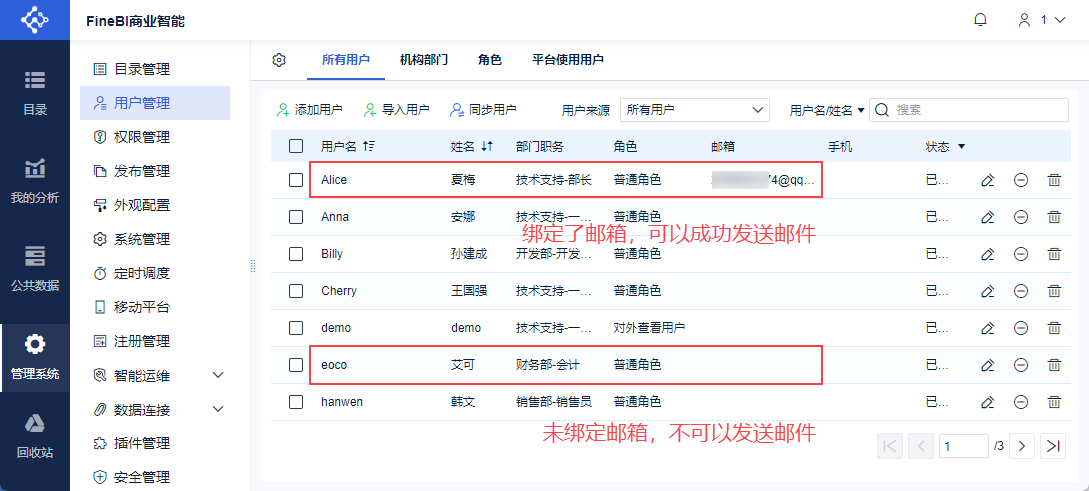The height and width of the screenshot is (491, 1089).
Task: Check the box for user Cherry
Action: coord(296,291)
